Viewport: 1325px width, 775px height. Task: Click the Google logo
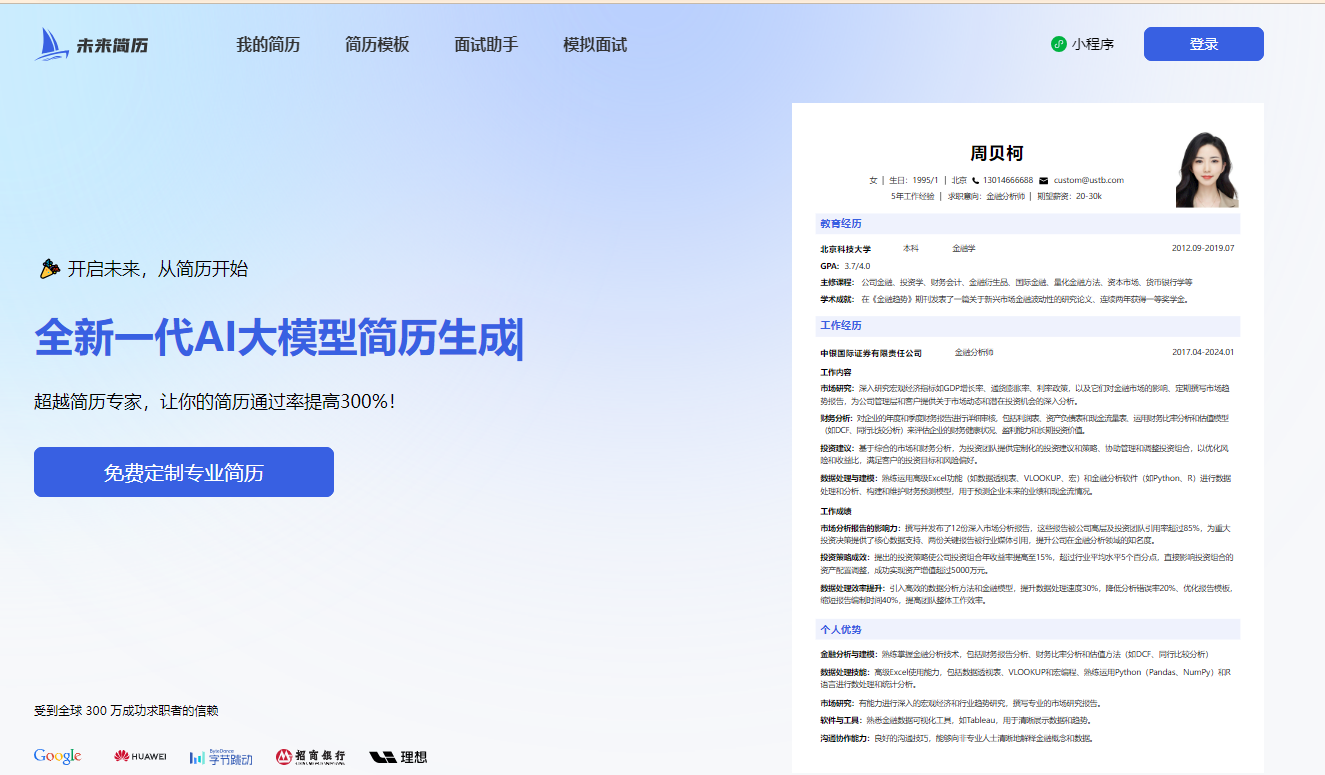click(57, 757)
